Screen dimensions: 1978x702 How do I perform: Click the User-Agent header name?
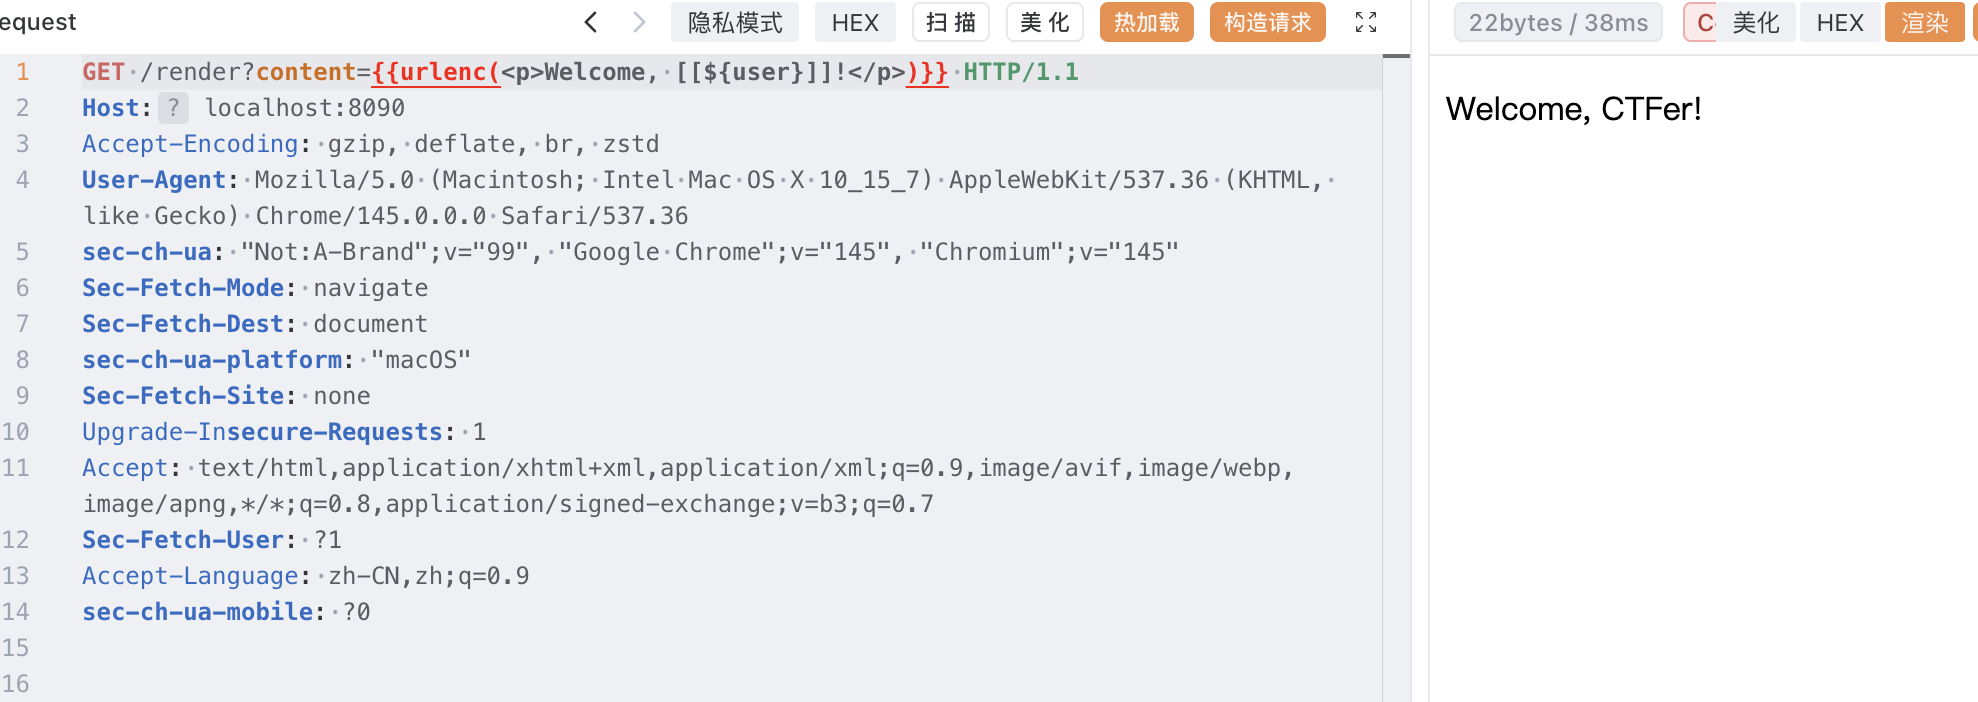[x=154, y=180]
